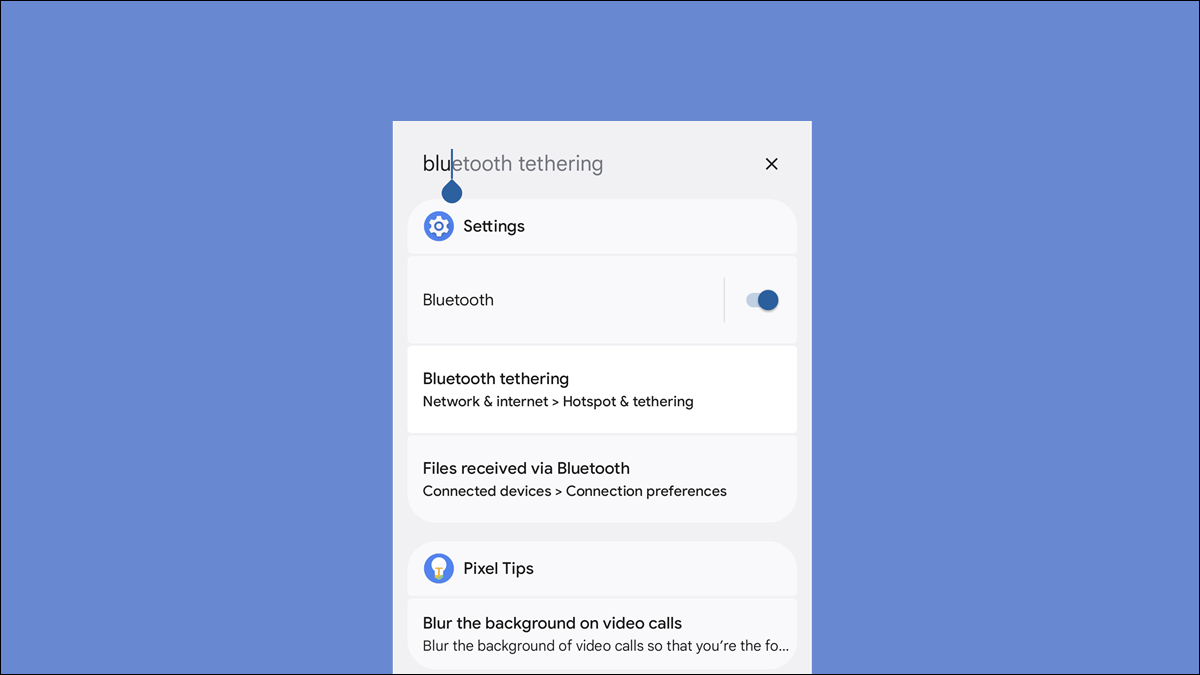Click the Network & internet > Hotspot path
The image size is (1200, 675).
558,402
